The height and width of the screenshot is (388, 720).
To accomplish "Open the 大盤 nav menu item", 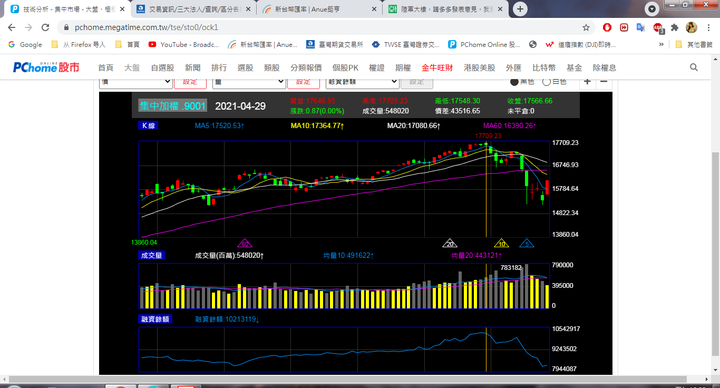I will point(132,67).
